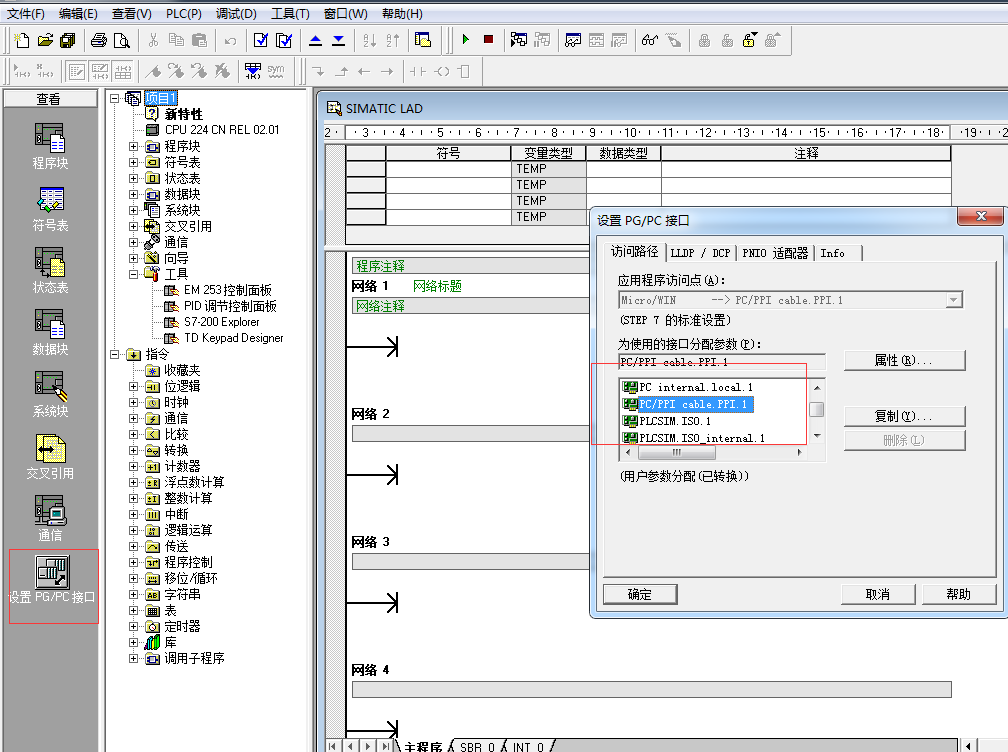Click the interface list horizontal scrollbar thumb
Screen dimensions: 1008x752
click(676, 452)
